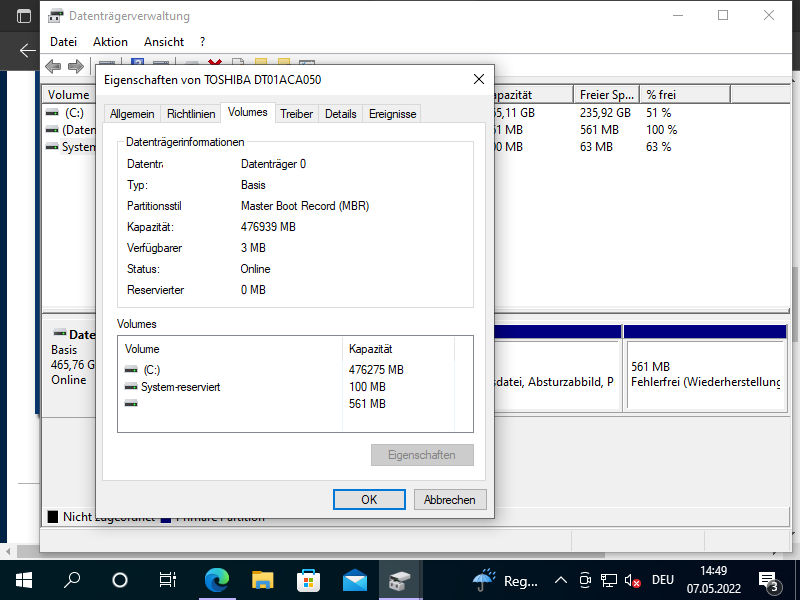The width and height of the screenshot is (800, 600).
Task: Click the left scroll arrow at bottom
Action: (x=8, y=553)
